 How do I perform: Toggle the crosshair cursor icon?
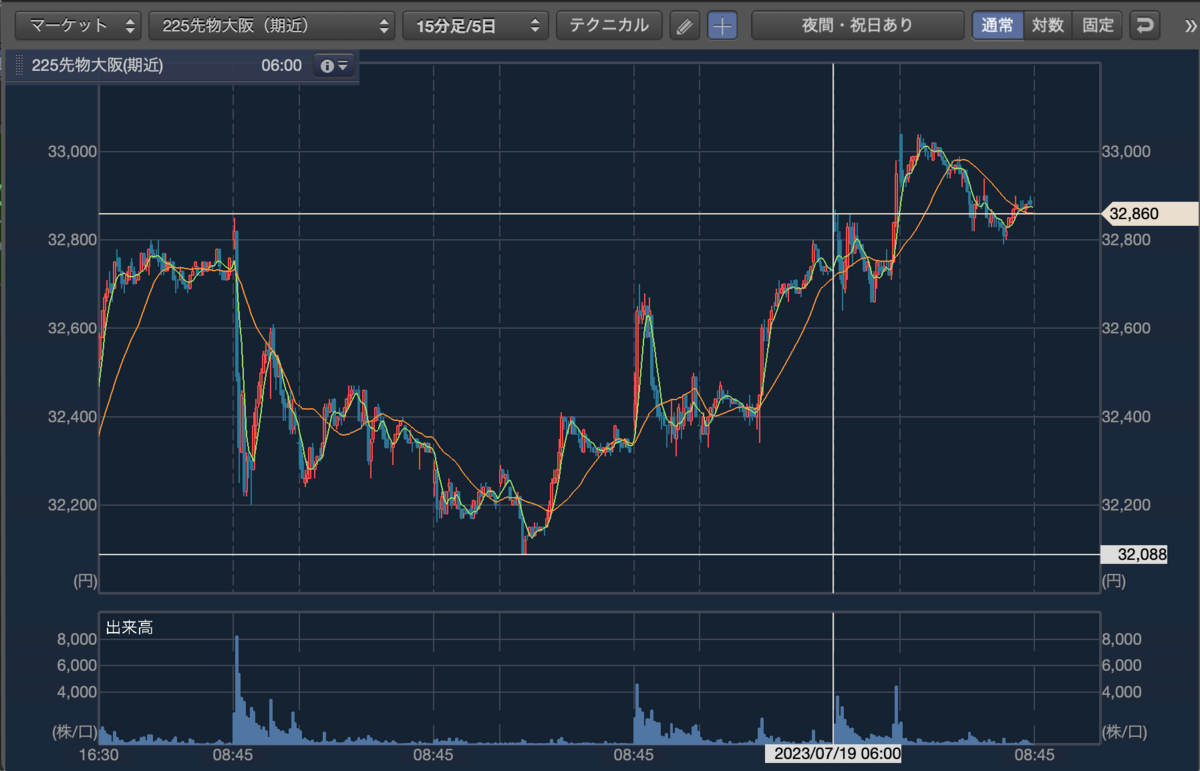pos(722,26)
